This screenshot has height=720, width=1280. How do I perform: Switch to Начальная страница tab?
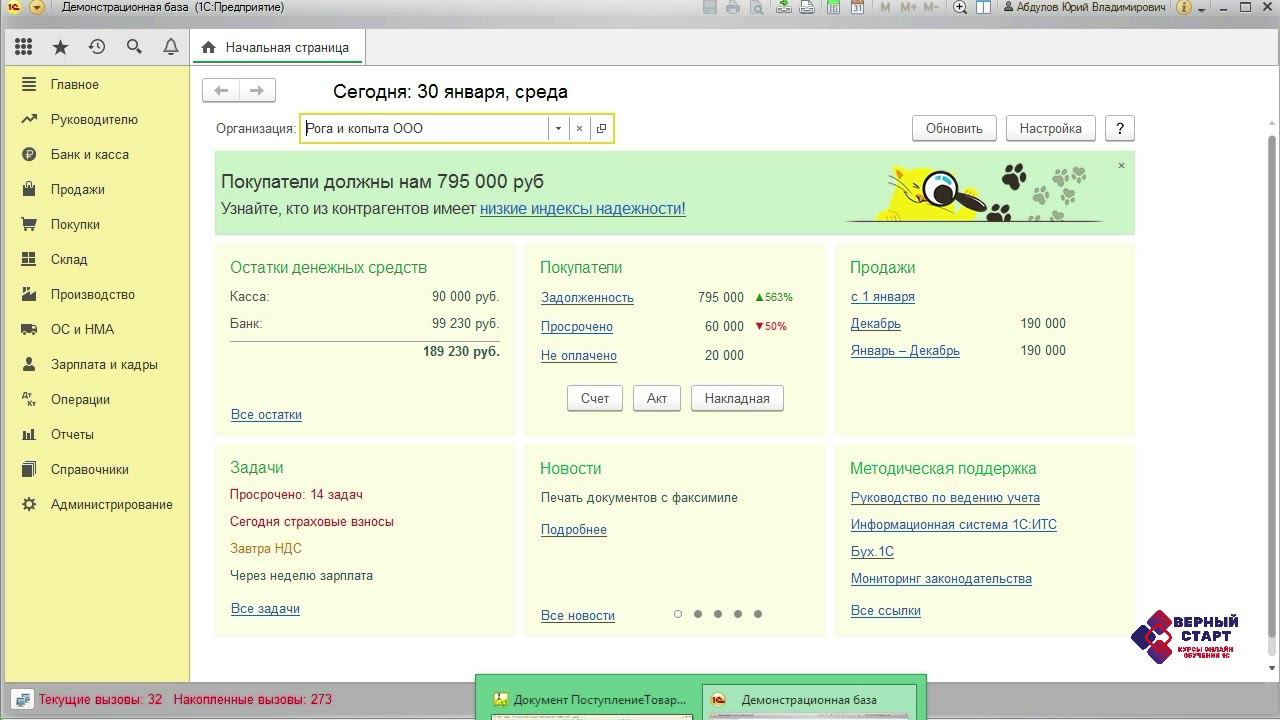click(x=276, y=47)
